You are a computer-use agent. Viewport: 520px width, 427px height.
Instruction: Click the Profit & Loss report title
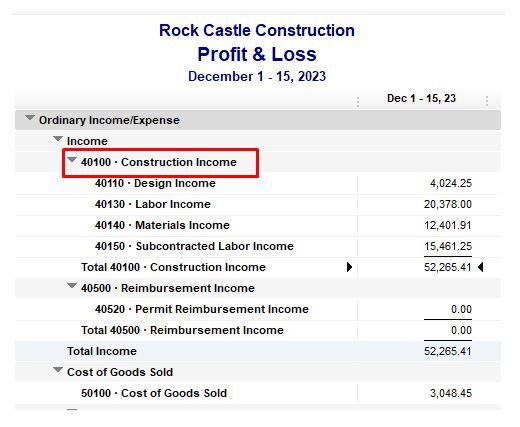coord(257,54)
